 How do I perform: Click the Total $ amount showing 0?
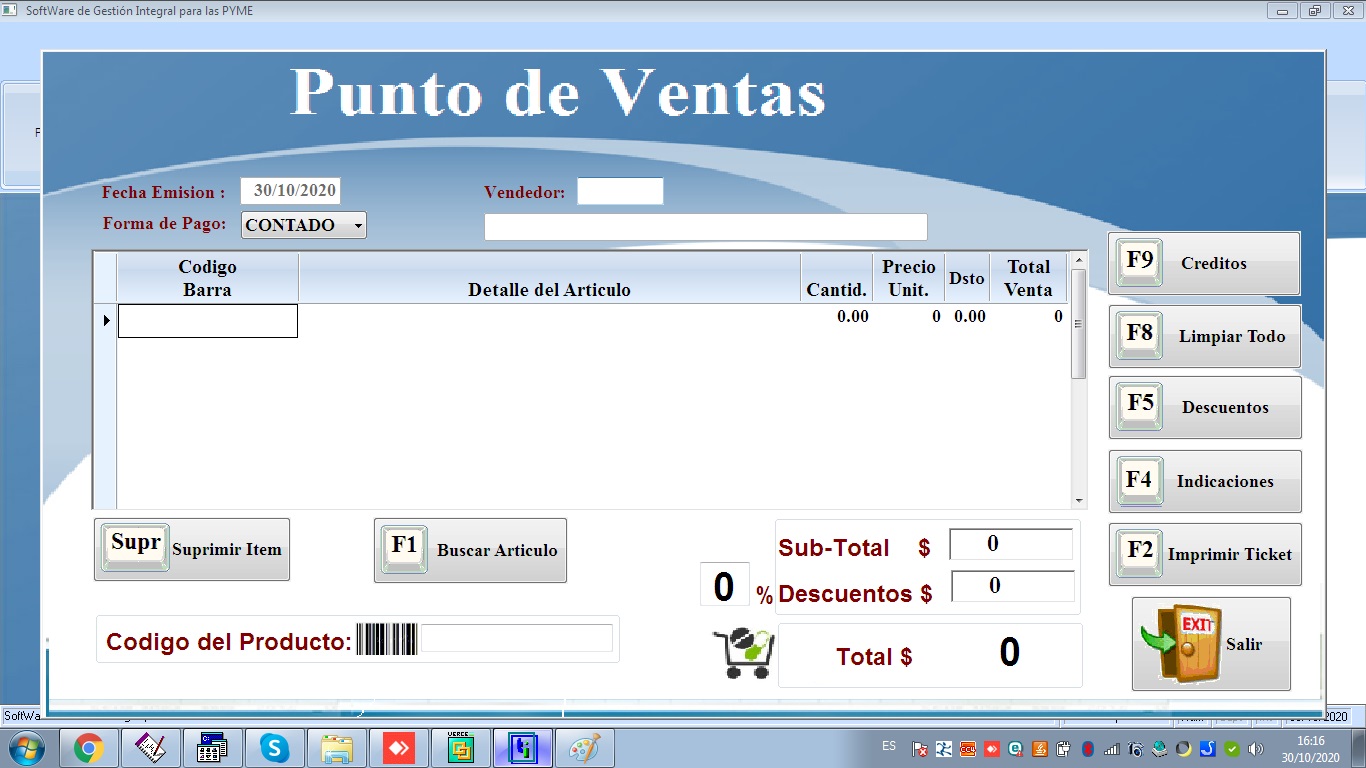(x=1010, y=652)
